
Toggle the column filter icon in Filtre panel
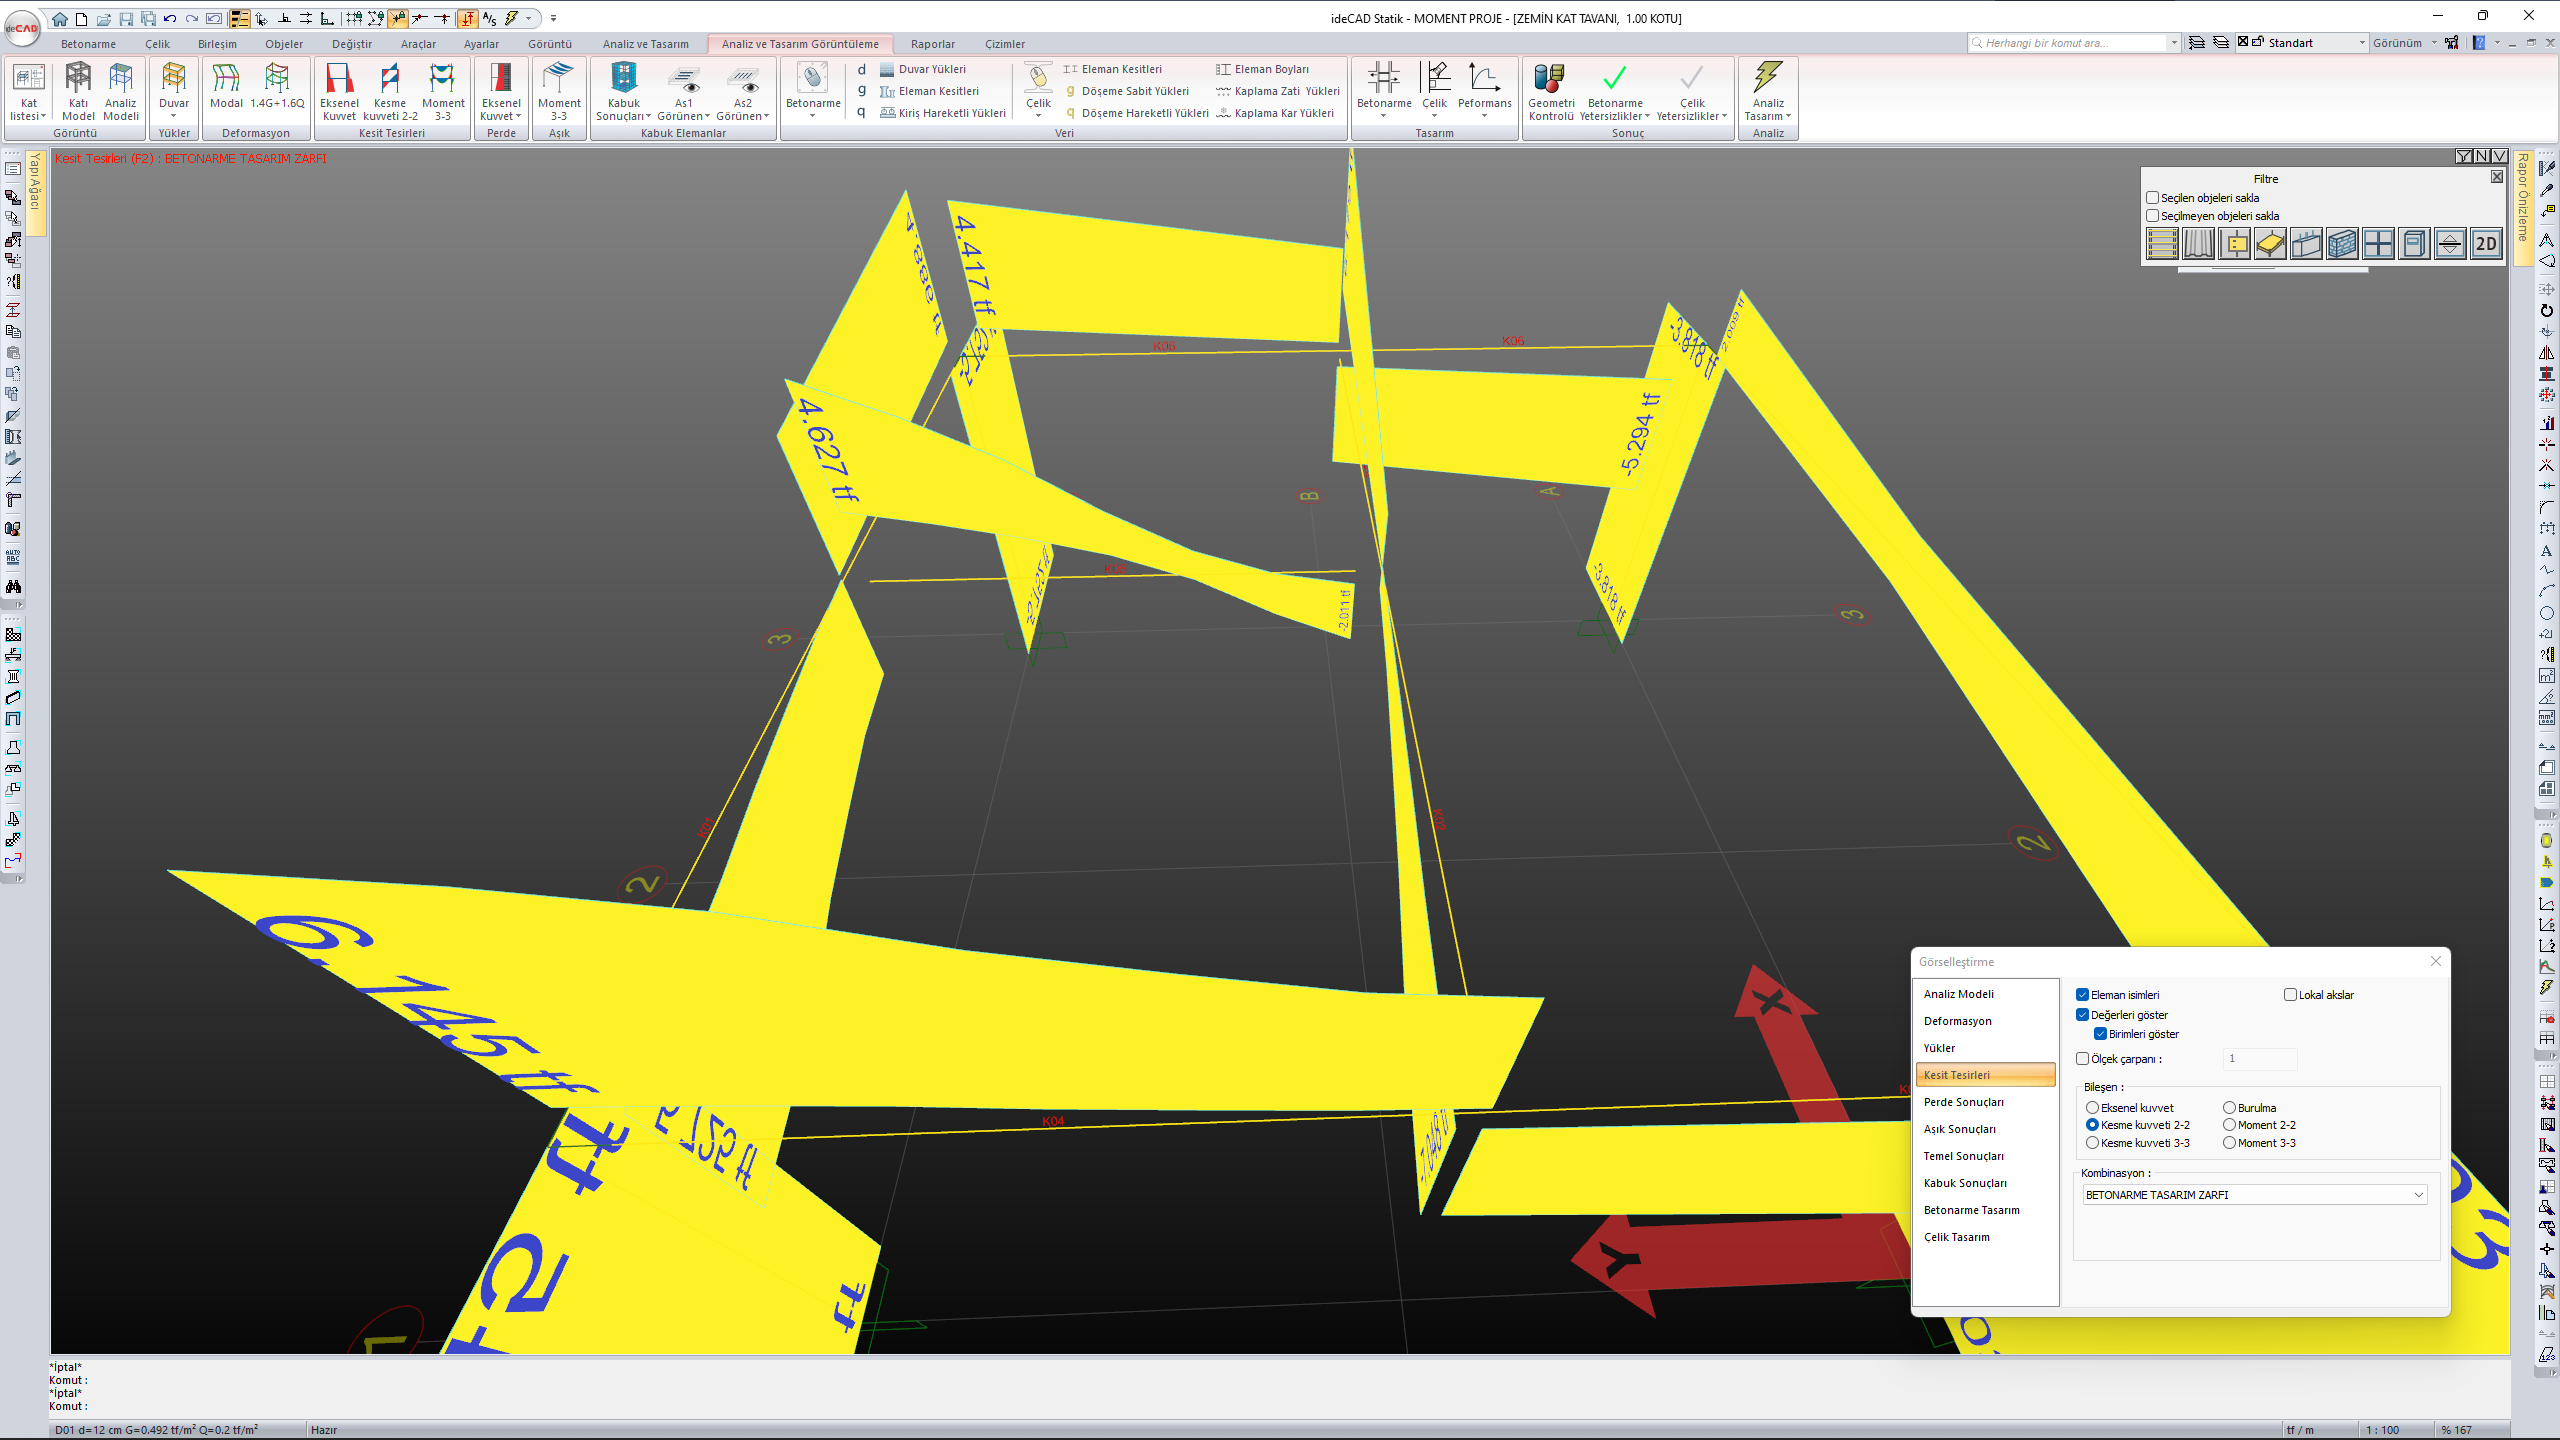(2234, 244)
